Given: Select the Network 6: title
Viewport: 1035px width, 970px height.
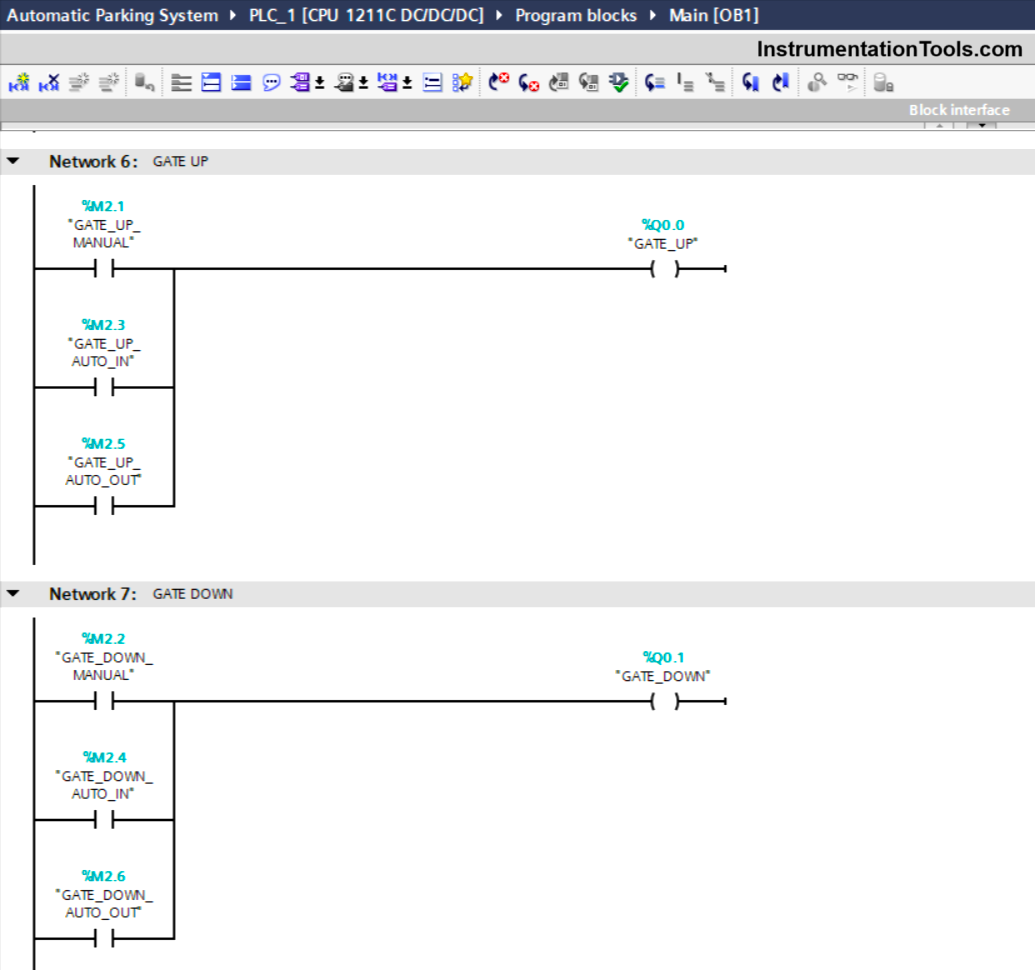Looking at the screenshot, I should click(93, 162).
